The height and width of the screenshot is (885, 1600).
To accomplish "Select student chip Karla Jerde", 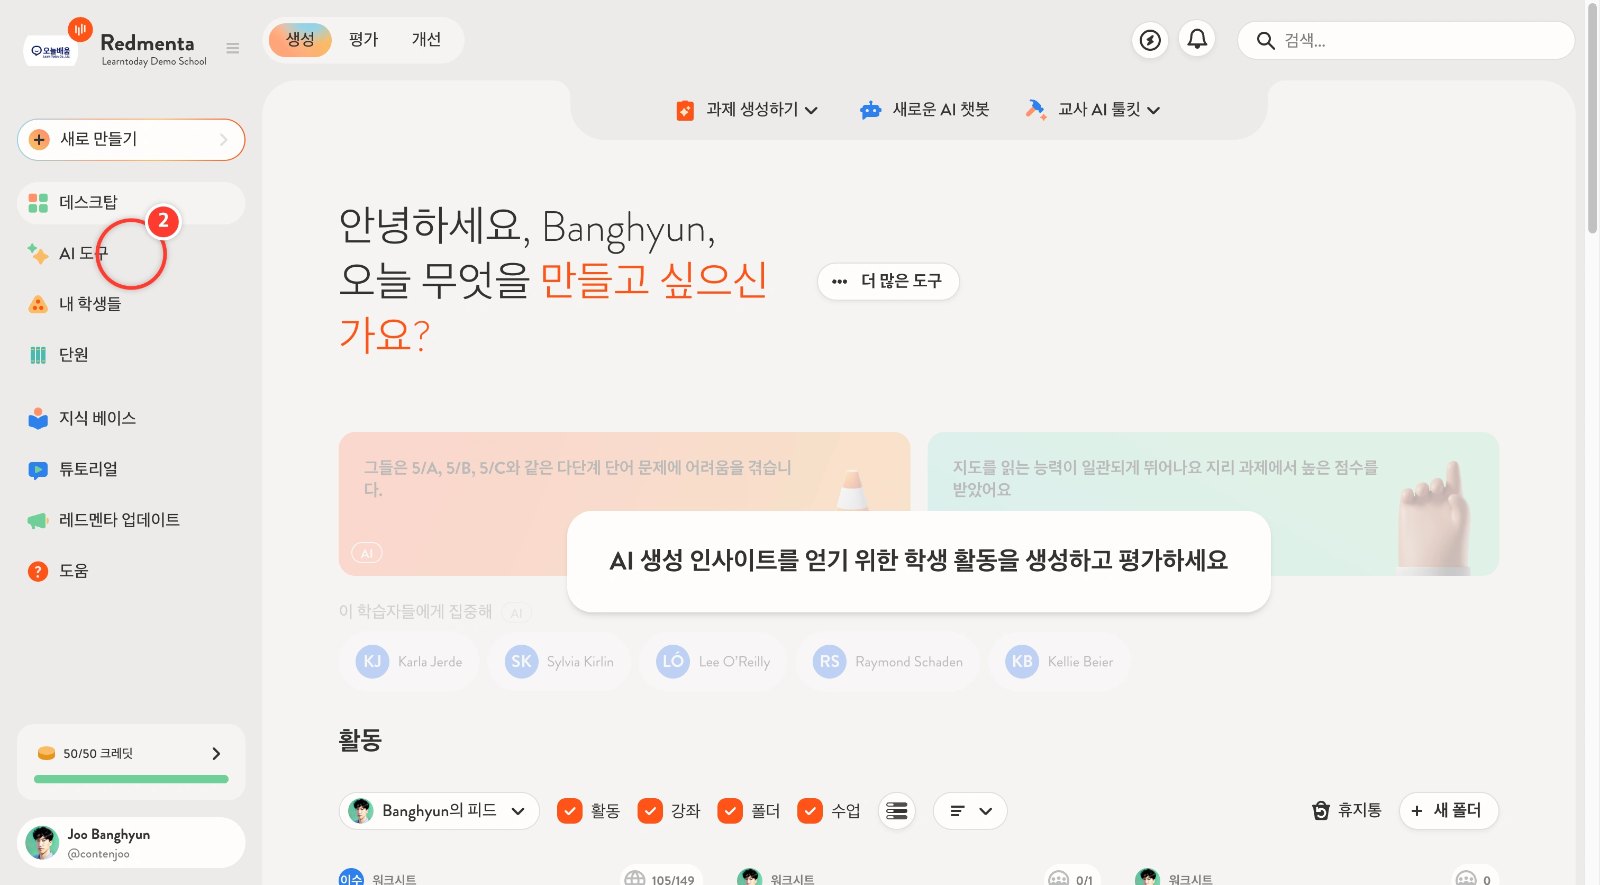I will click(409, 662).
